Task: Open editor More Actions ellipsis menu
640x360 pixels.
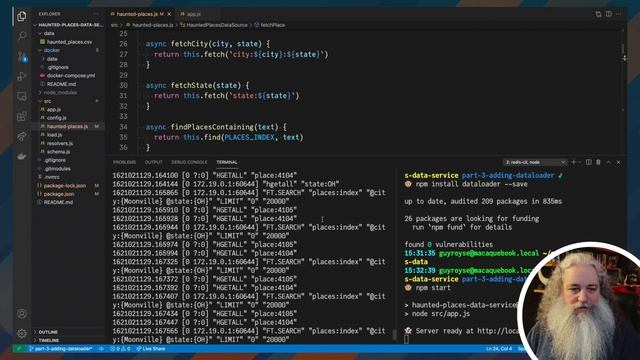Action: (x=619, y=14)
